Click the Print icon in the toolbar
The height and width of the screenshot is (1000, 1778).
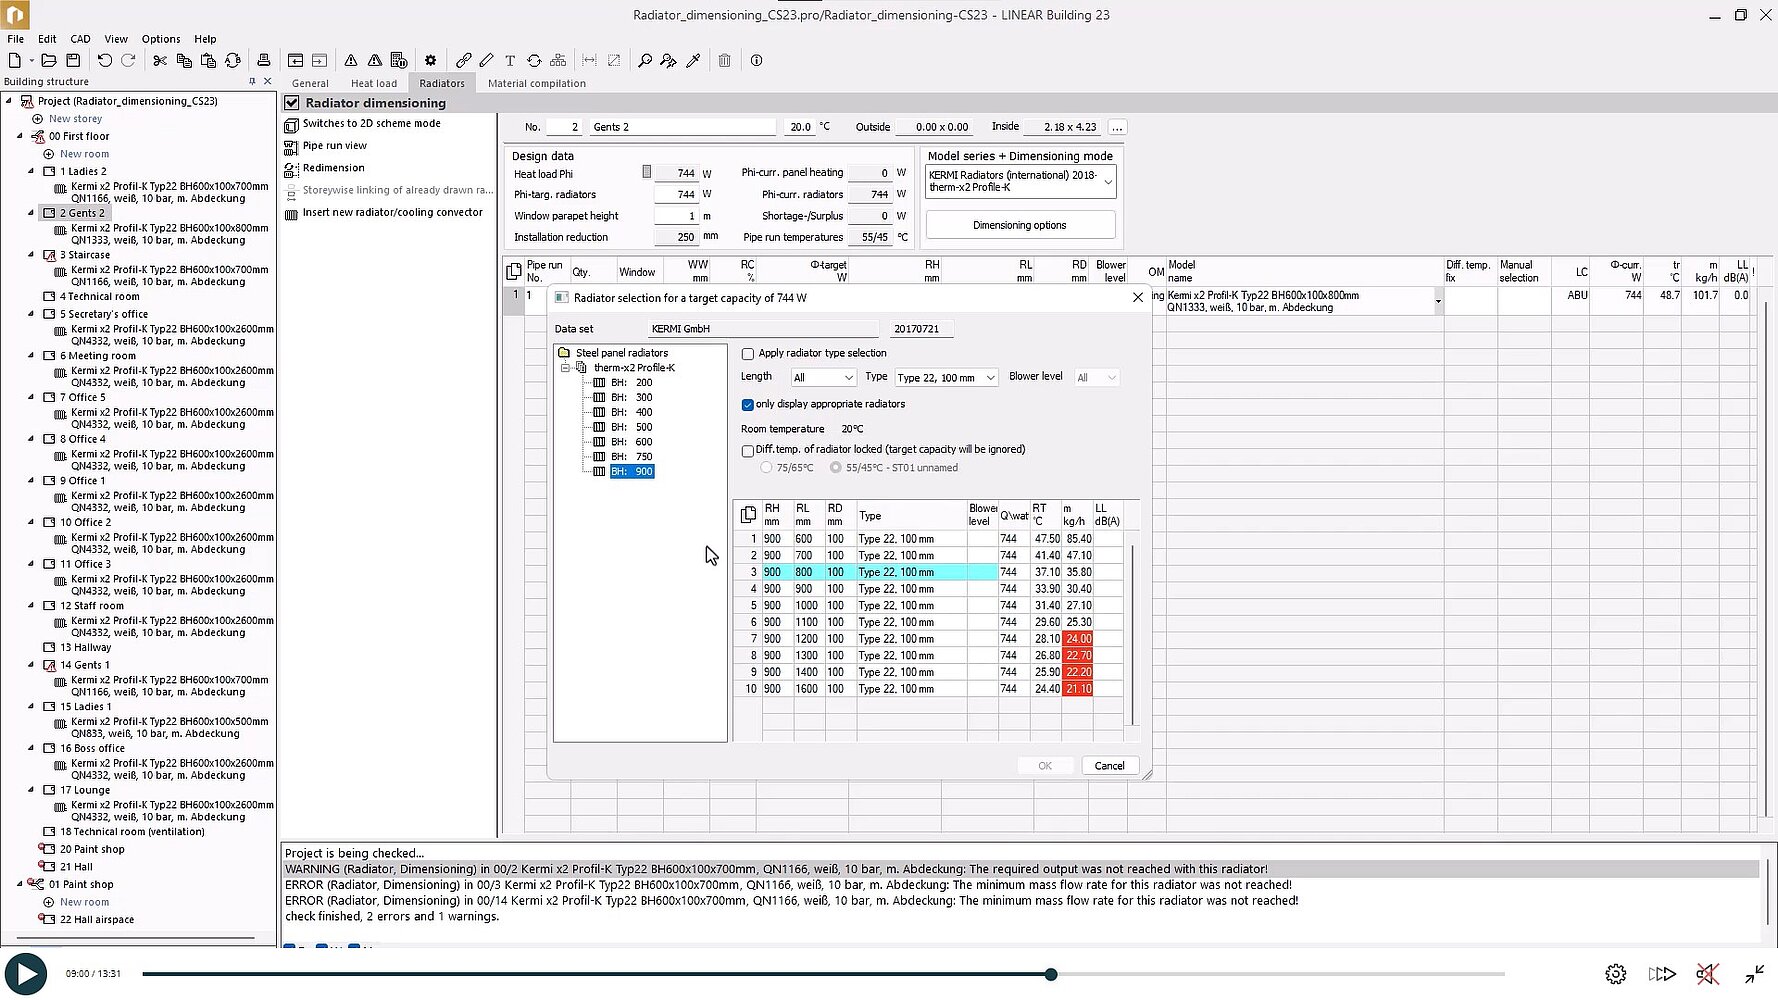tap(264, 61)
